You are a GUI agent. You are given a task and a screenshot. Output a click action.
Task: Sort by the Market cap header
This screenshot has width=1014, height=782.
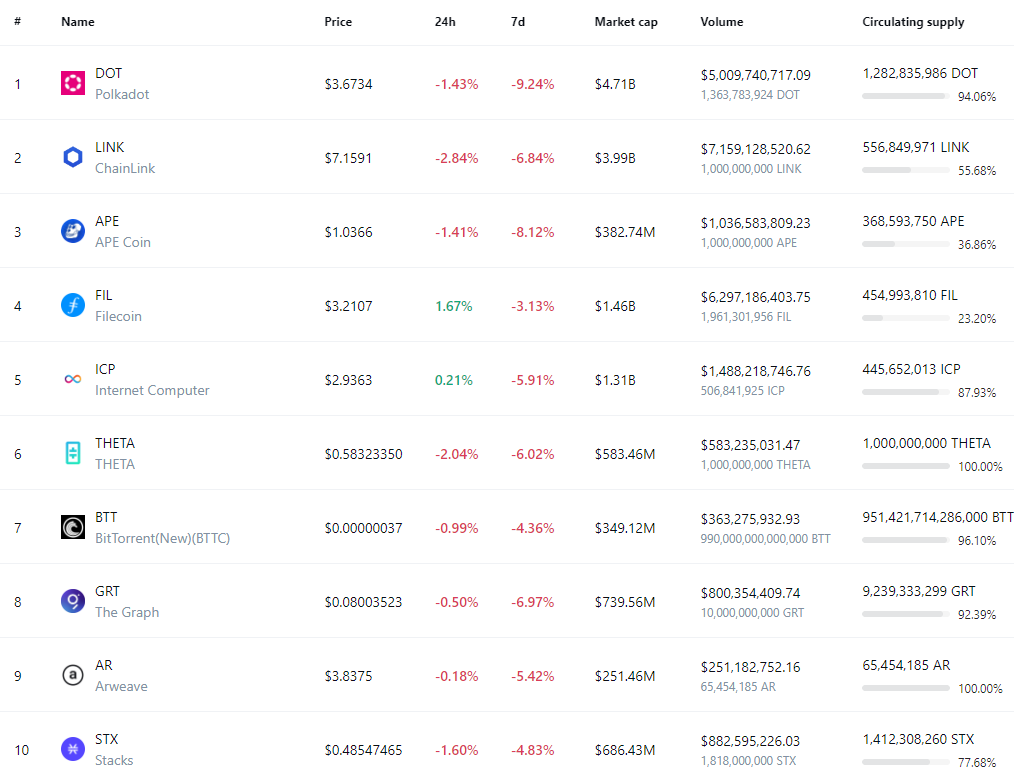626,22
